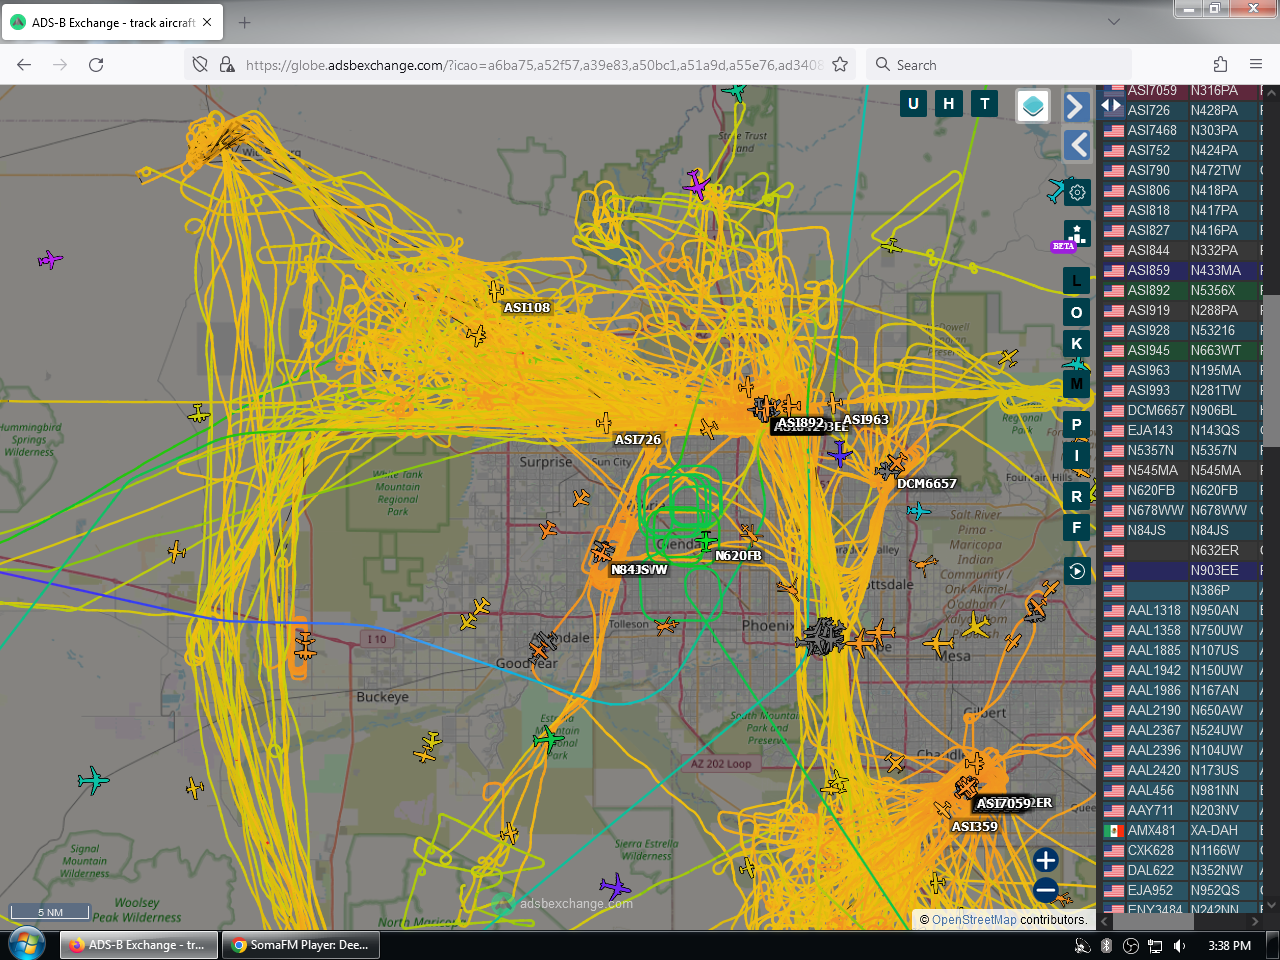Open the volume speaker tray icon
The height and width of the screenshot is (960, 1280).
[1180, 945]
